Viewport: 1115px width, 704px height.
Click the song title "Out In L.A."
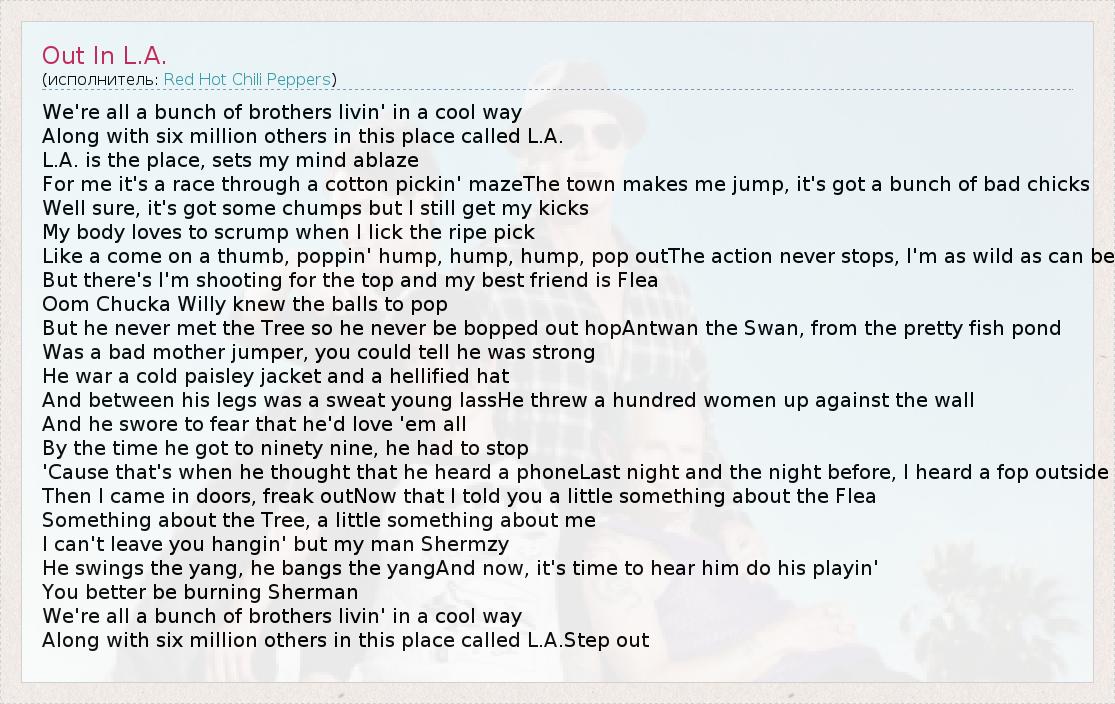coord(104,55)
